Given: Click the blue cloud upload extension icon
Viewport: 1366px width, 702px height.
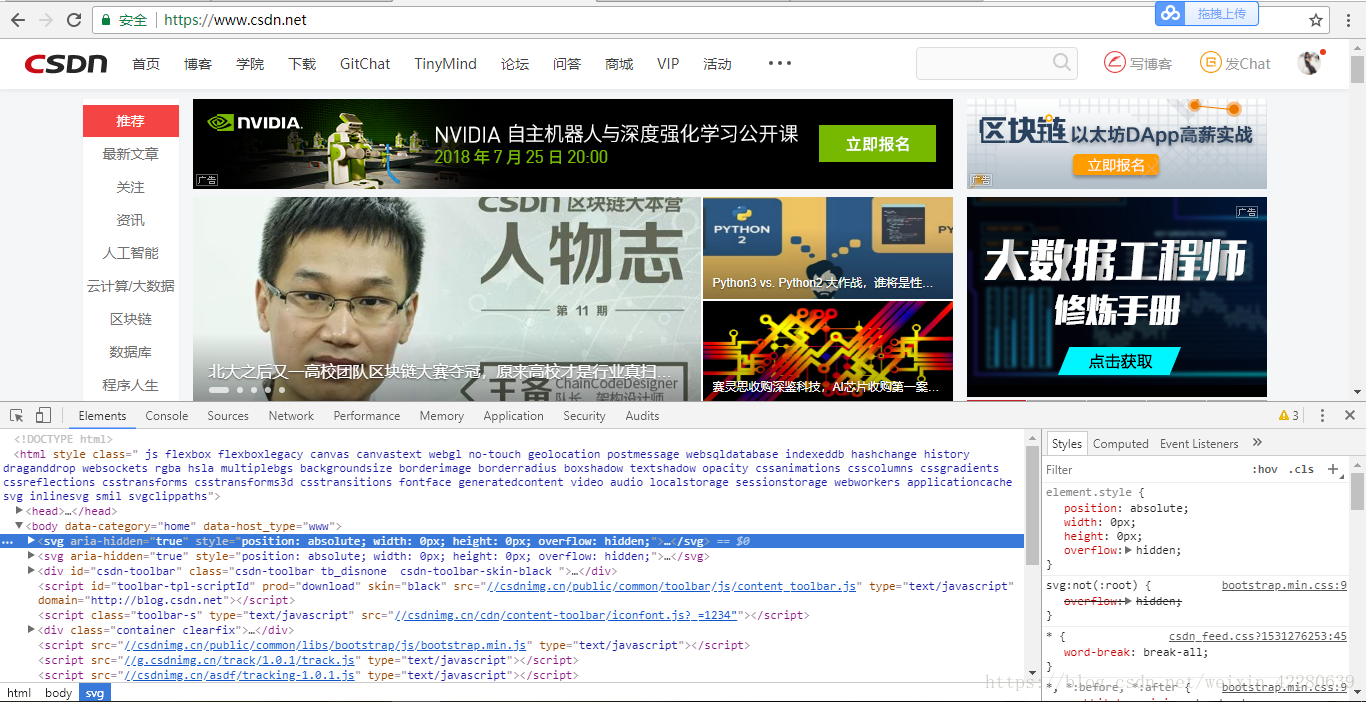Looking at the screenshot, I should (x=1169, y=13).
